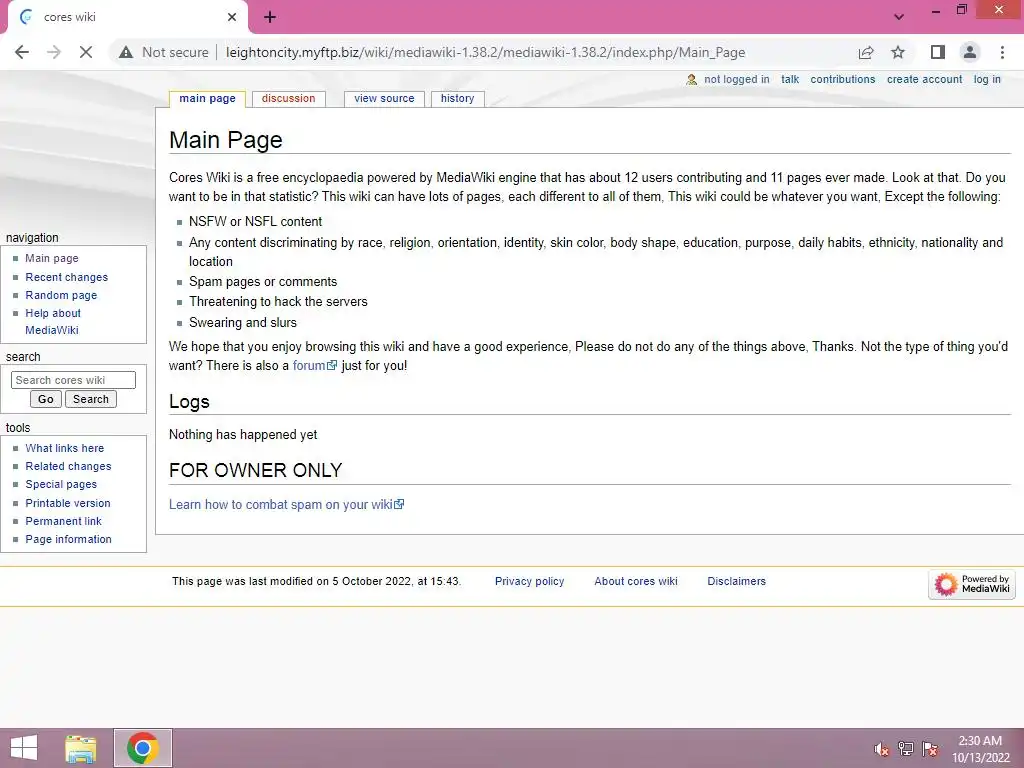Open Windows Start menu
Screen dimensions: 1024x768
click(24, 748)
